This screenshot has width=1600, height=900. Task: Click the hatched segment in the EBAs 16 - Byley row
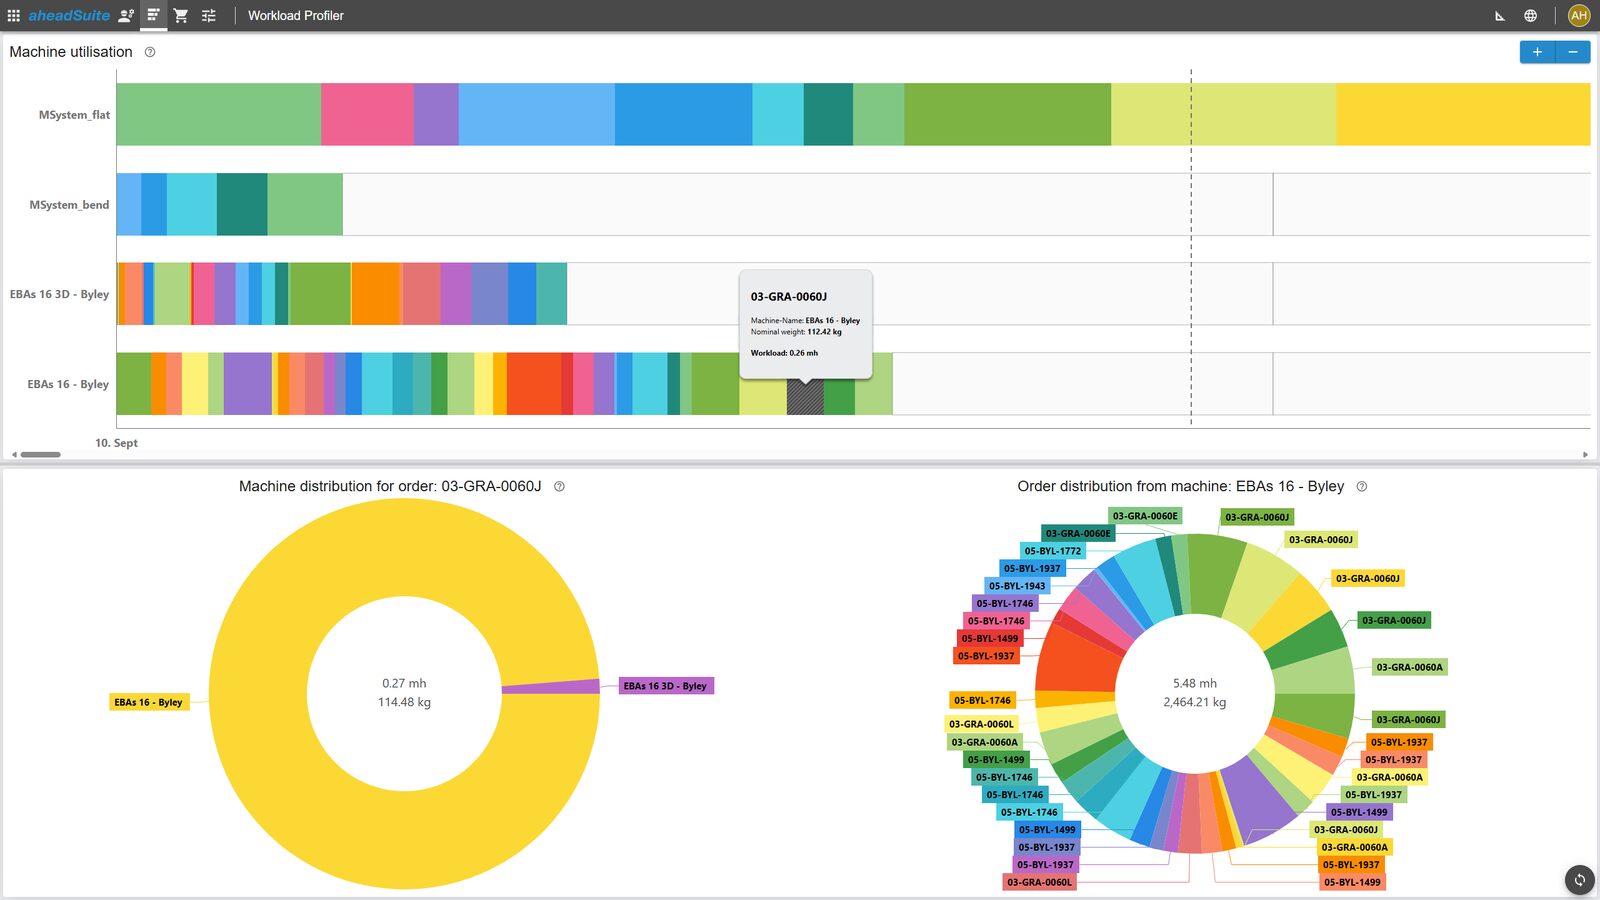click(805, 397)
